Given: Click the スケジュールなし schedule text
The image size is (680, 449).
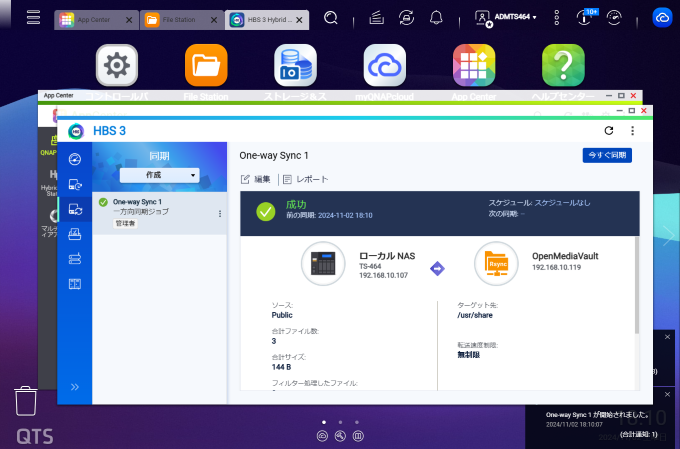Looking at the screenshot, I should 562,203.
